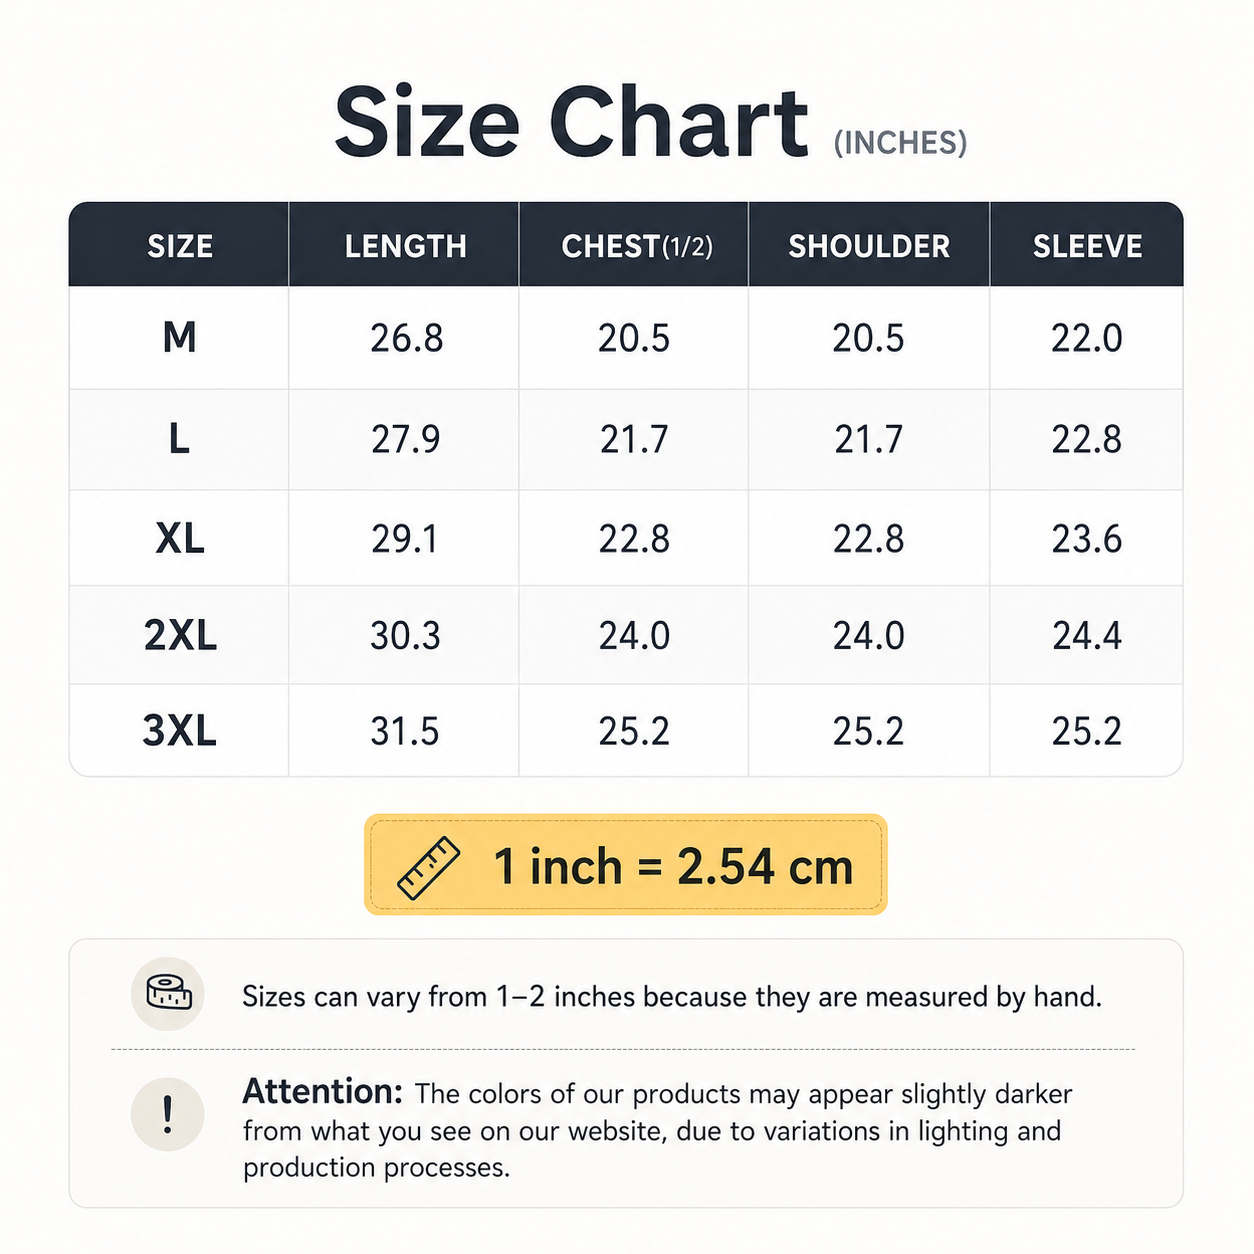This screenshot has height=1254, width=1254.
Task: Click the ruler icon in yellow banner
Action: 428,867
